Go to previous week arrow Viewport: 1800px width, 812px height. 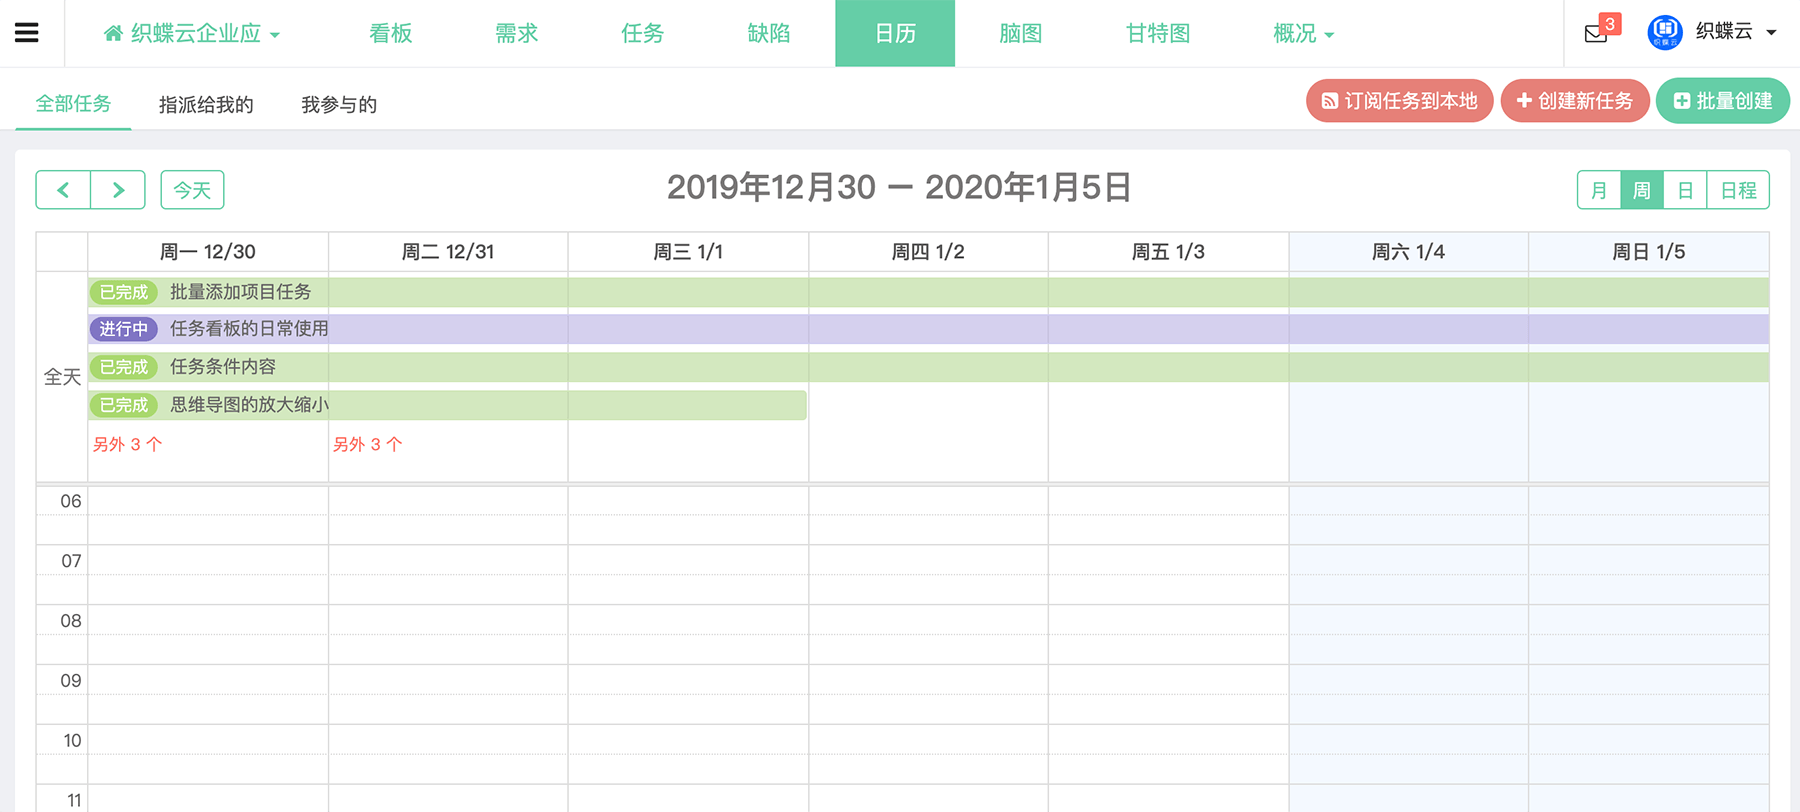[63, 190]
